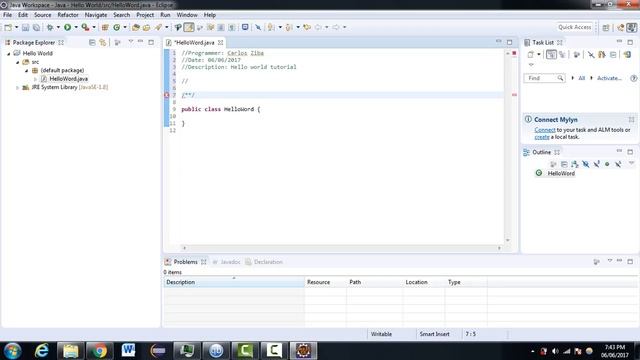Expand the JRE System Library node
The width and height of the screenshot is (640, 360).
[x=18, y=87]
